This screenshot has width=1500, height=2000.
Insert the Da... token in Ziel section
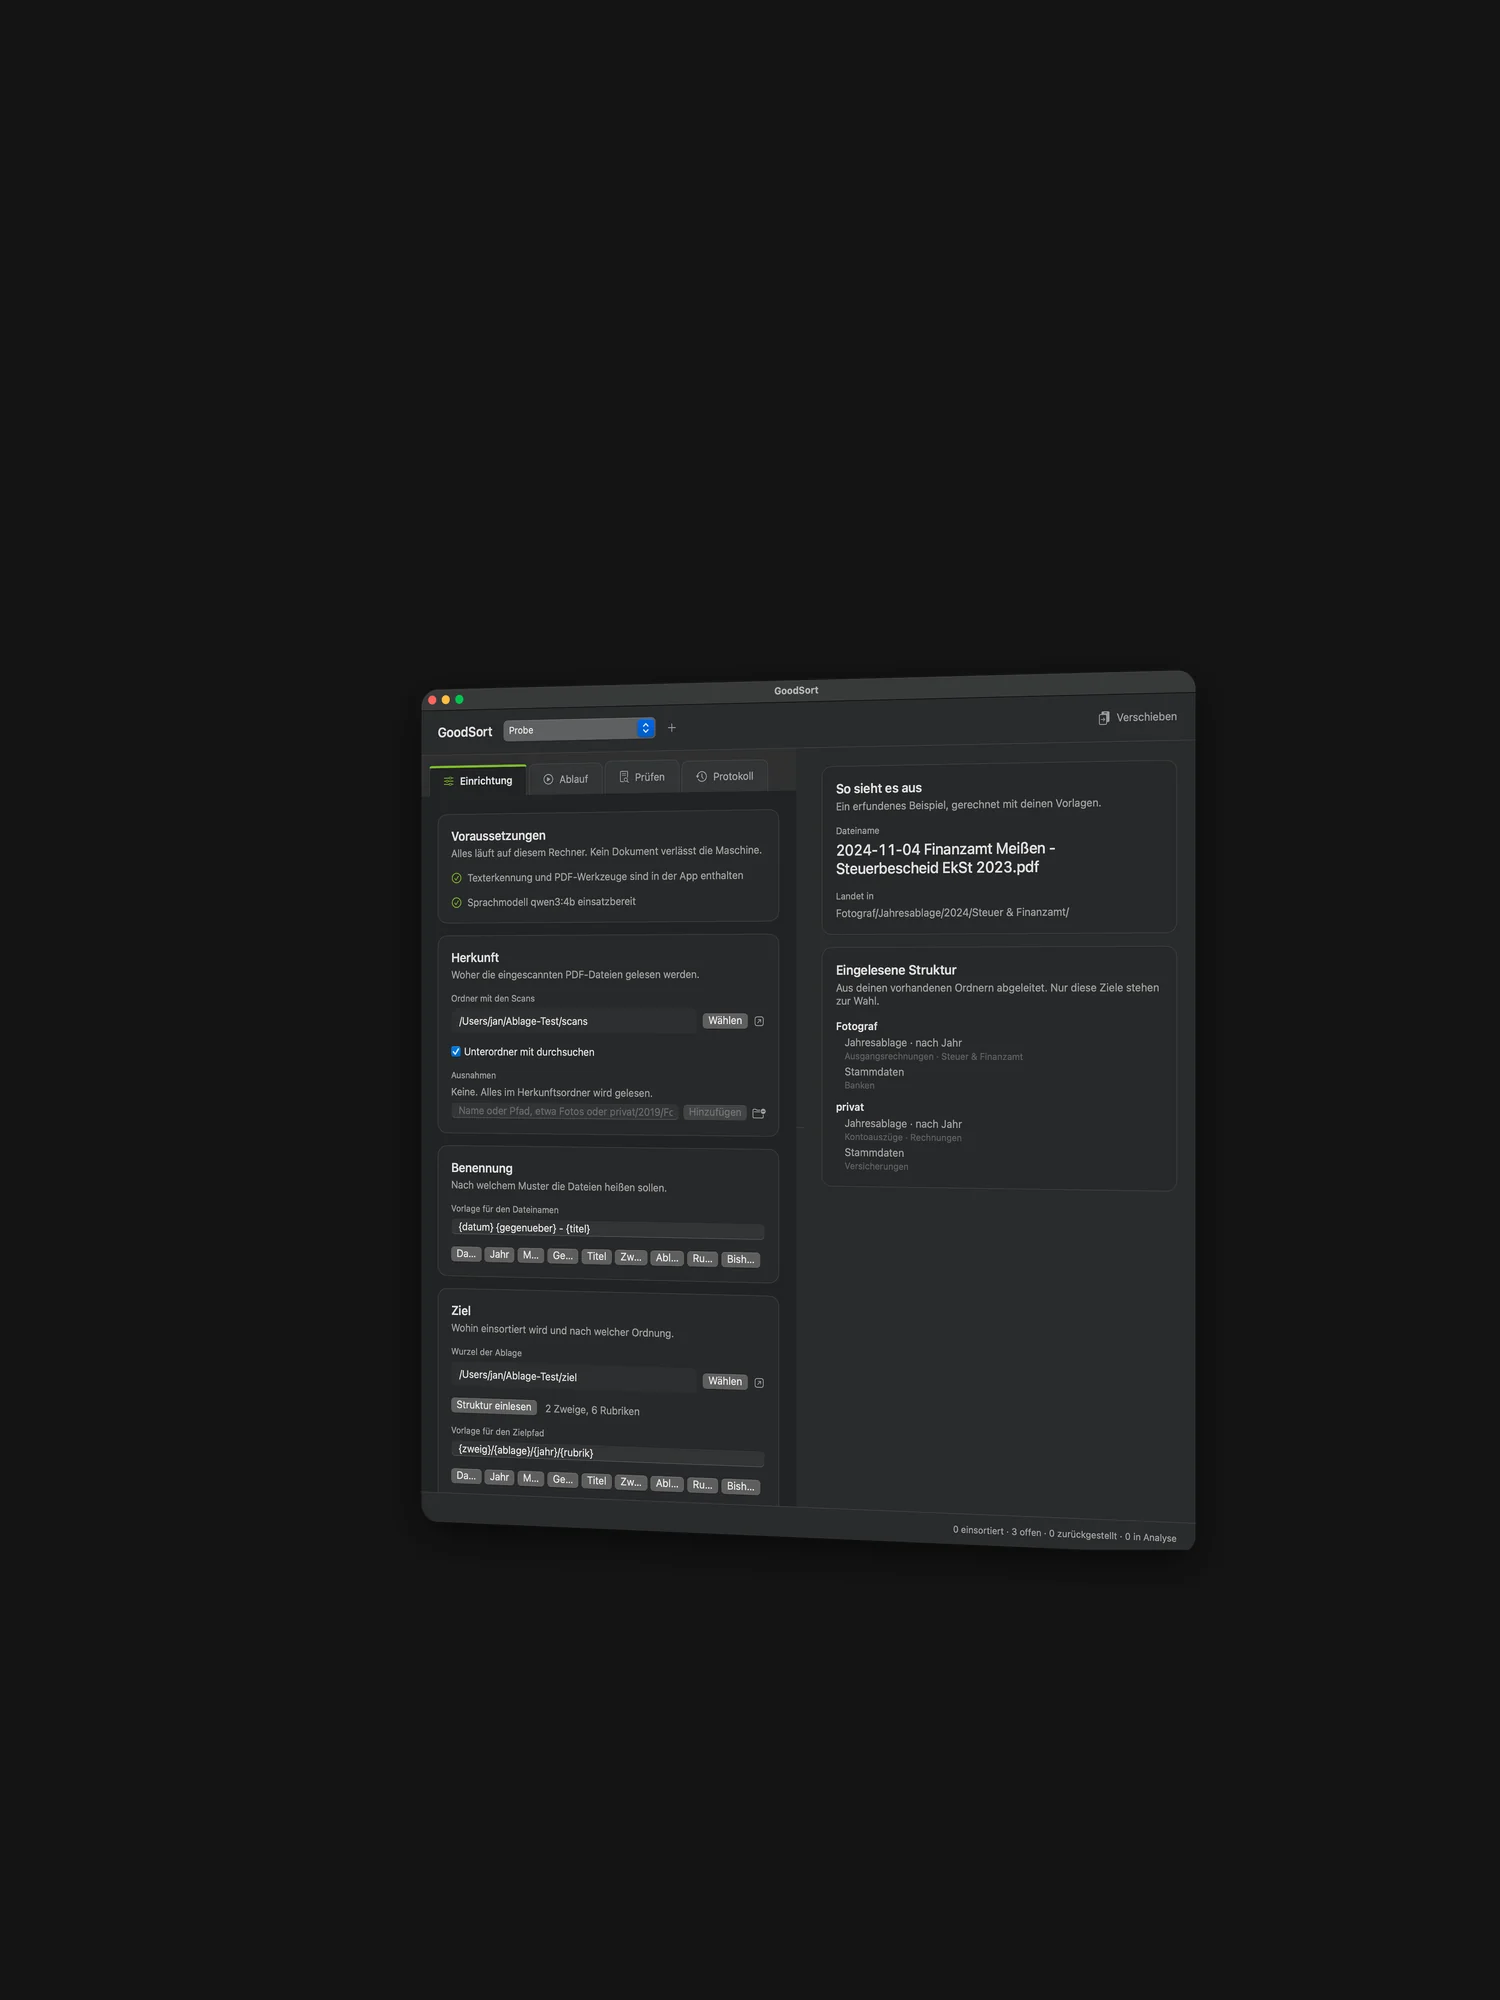tap(466, 1476)
